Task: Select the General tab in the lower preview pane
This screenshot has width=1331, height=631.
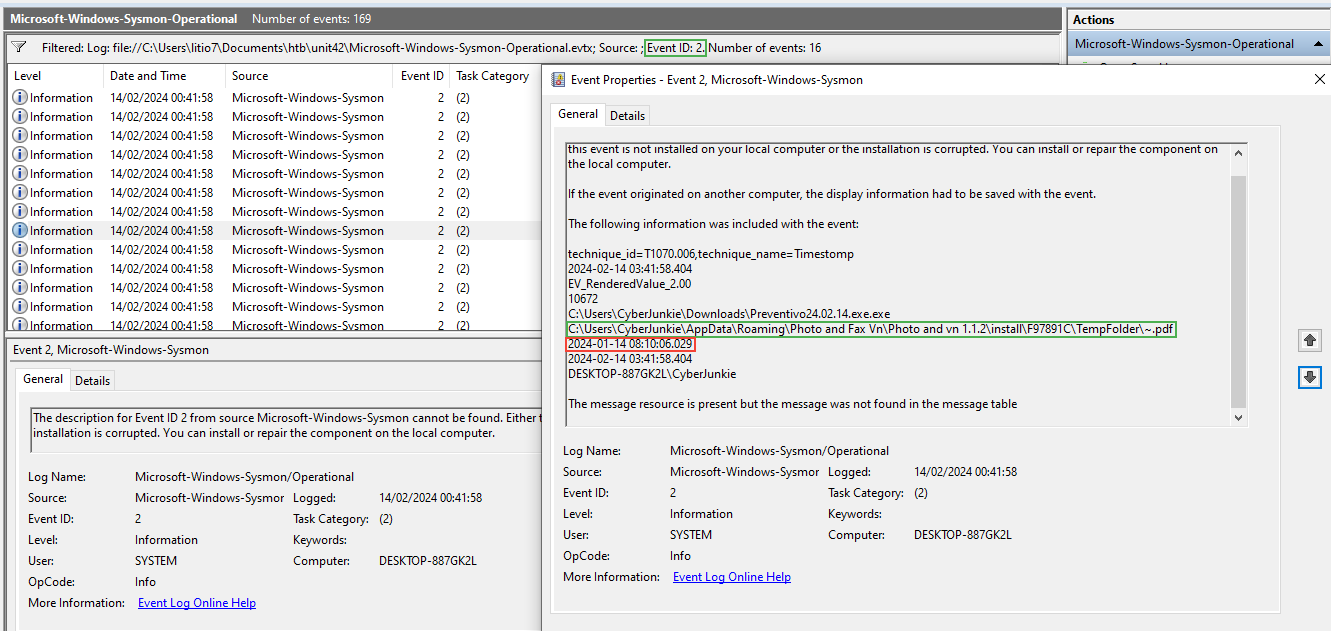Action: tap(43, 379)
